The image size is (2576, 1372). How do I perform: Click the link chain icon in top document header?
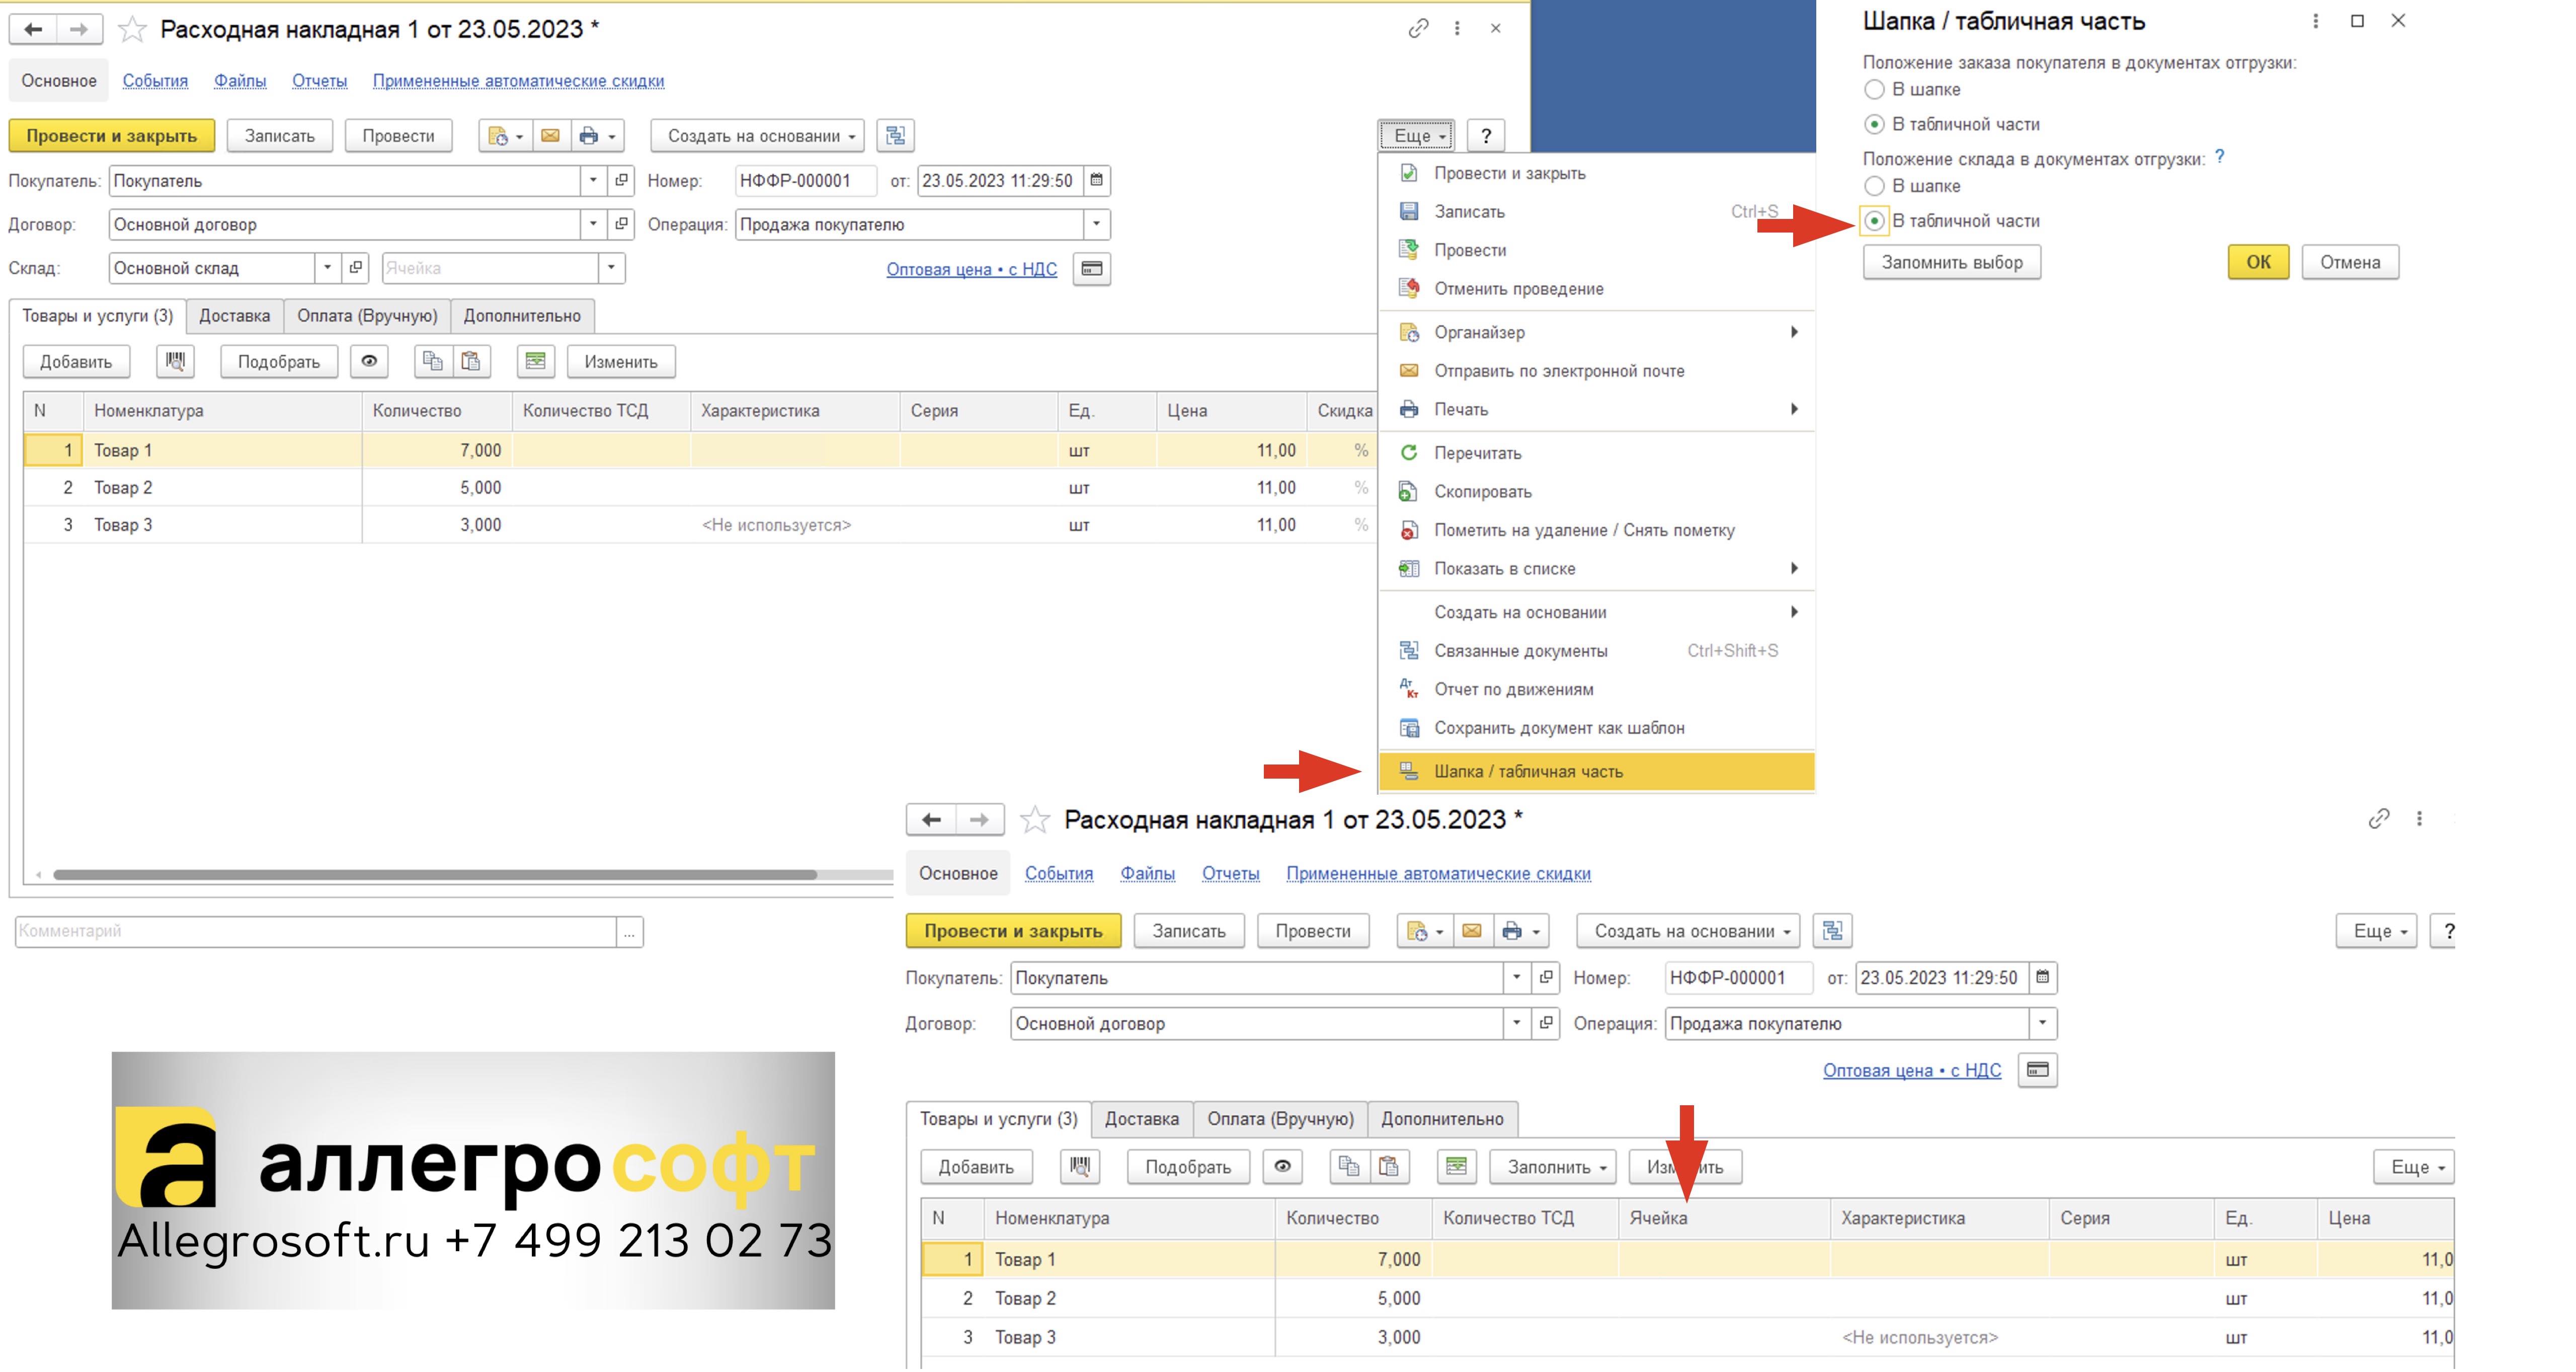(1418, 29)
